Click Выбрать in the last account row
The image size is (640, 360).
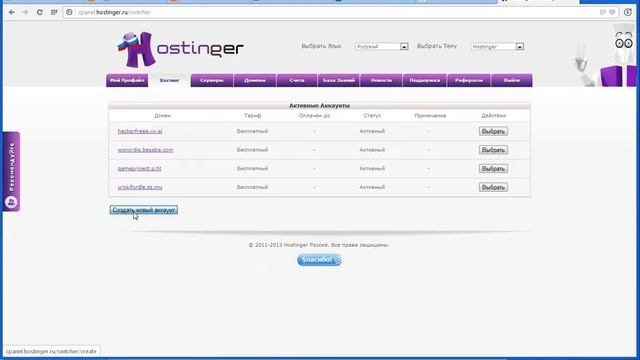[x=493, y=187]
